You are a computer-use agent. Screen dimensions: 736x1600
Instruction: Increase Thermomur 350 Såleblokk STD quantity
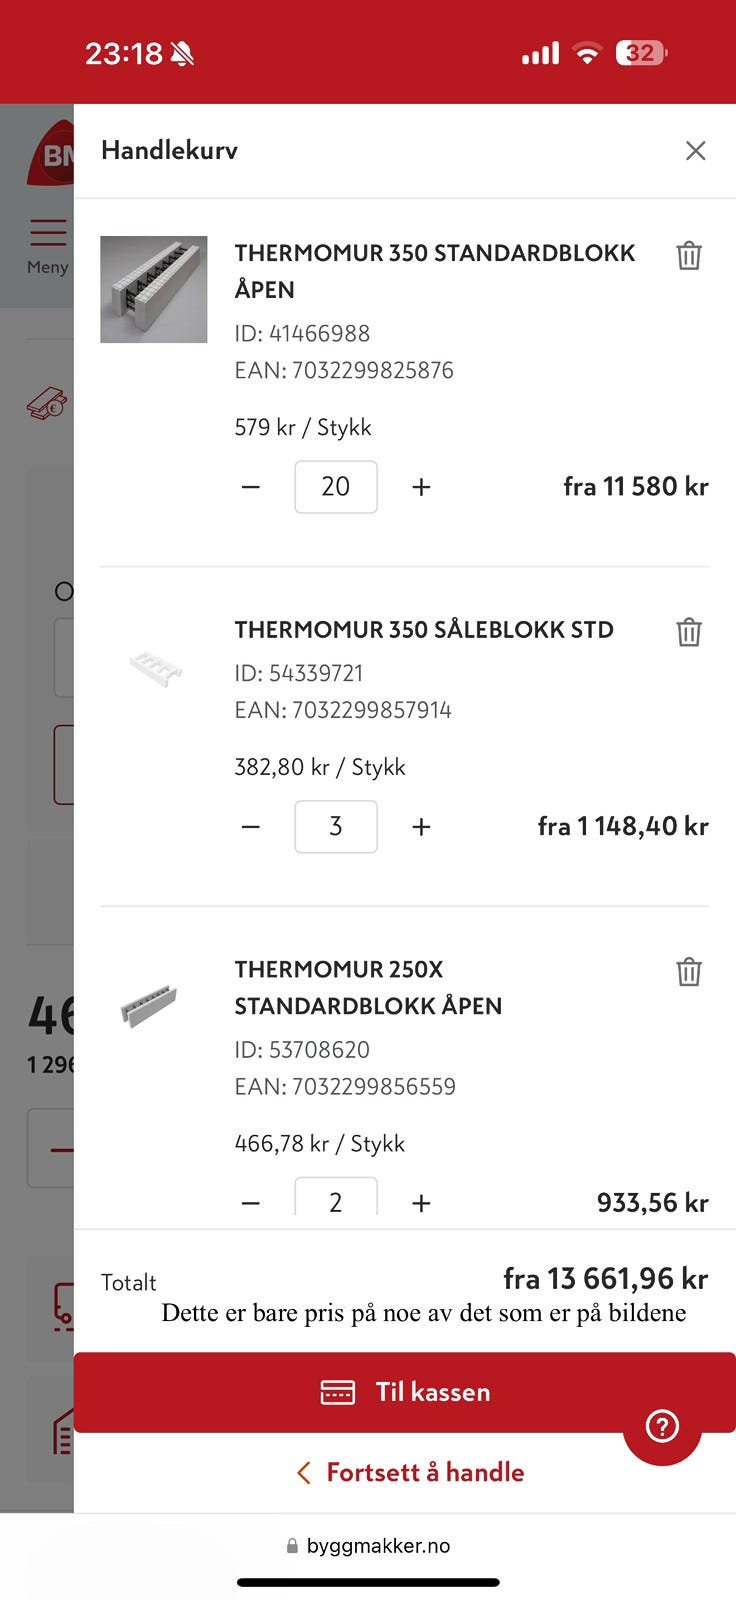coord(421,827)
